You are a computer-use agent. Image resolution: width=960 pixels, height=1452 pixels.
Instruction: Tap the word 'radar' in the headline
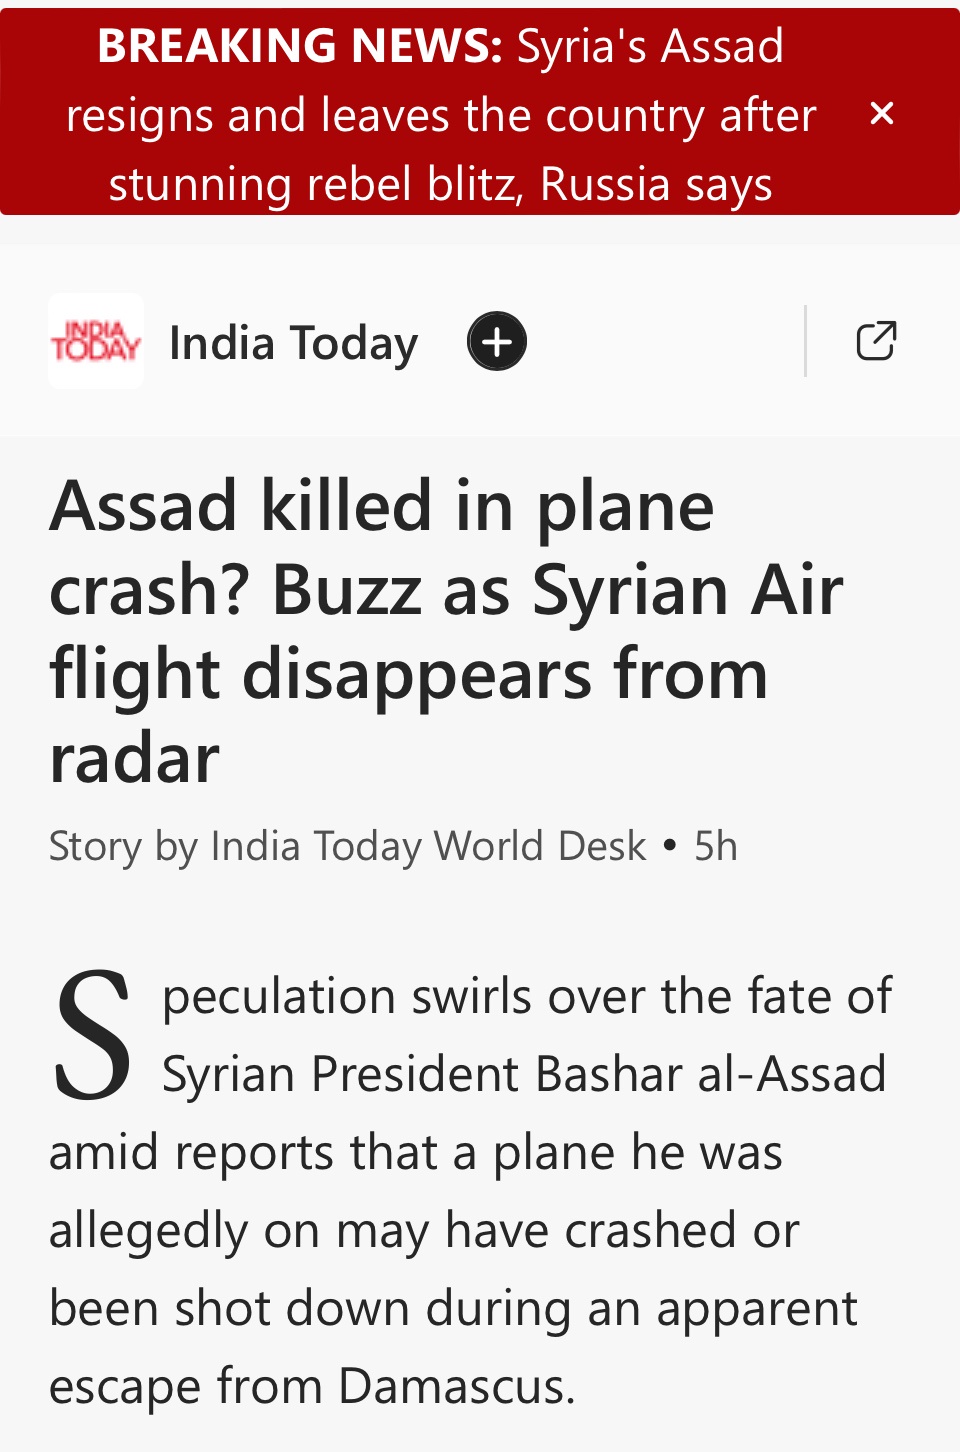coord(134,758)
